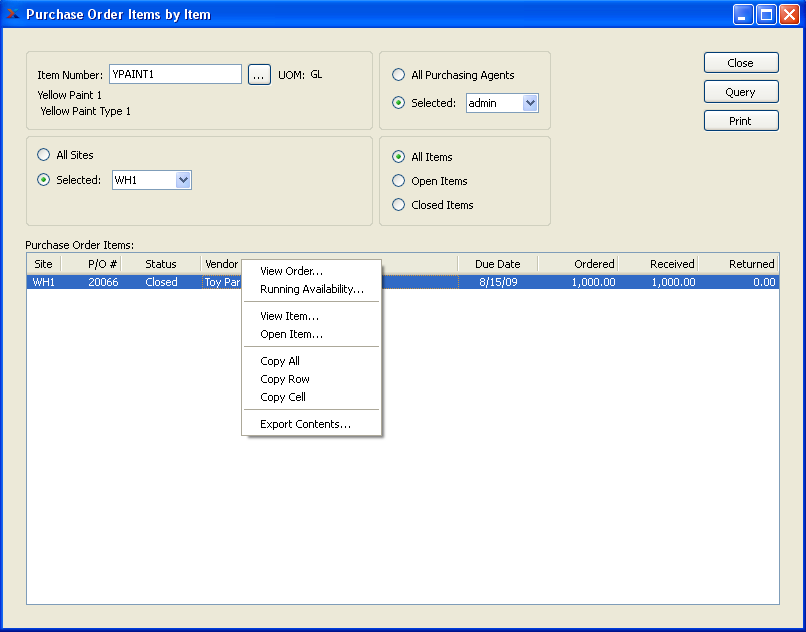Select the All Purchasing Agents option

click(399, 75)
